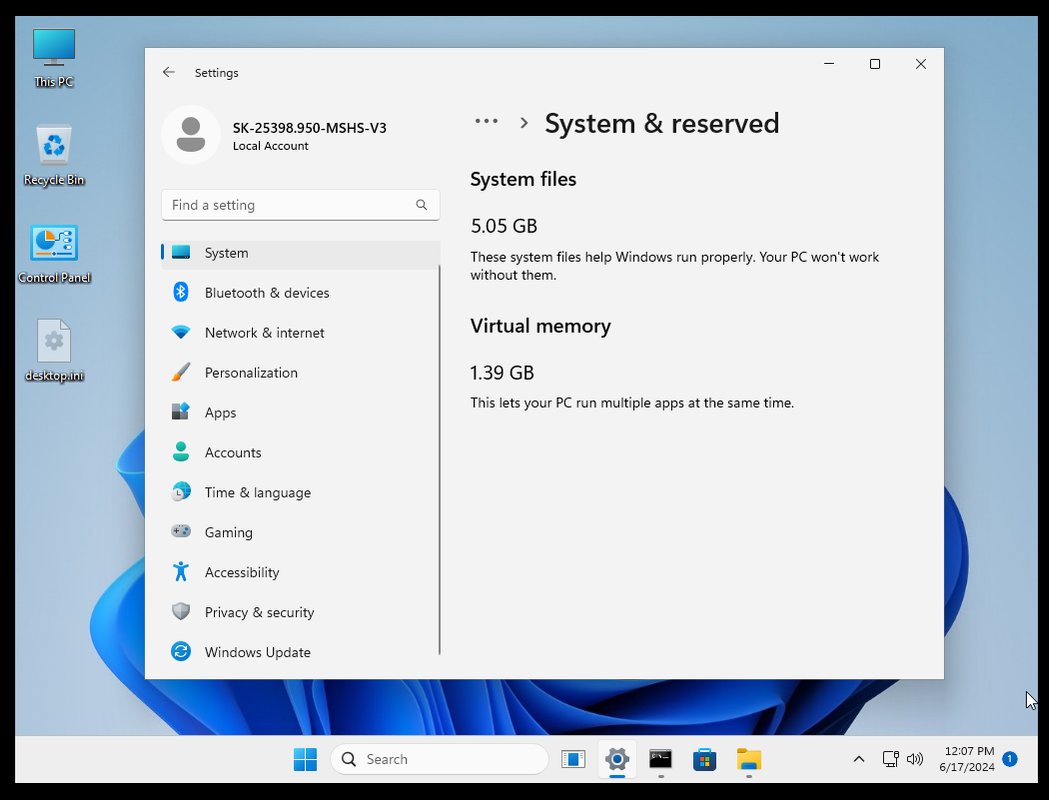Select the Recycle Bin desktop icon

point(54,155)
